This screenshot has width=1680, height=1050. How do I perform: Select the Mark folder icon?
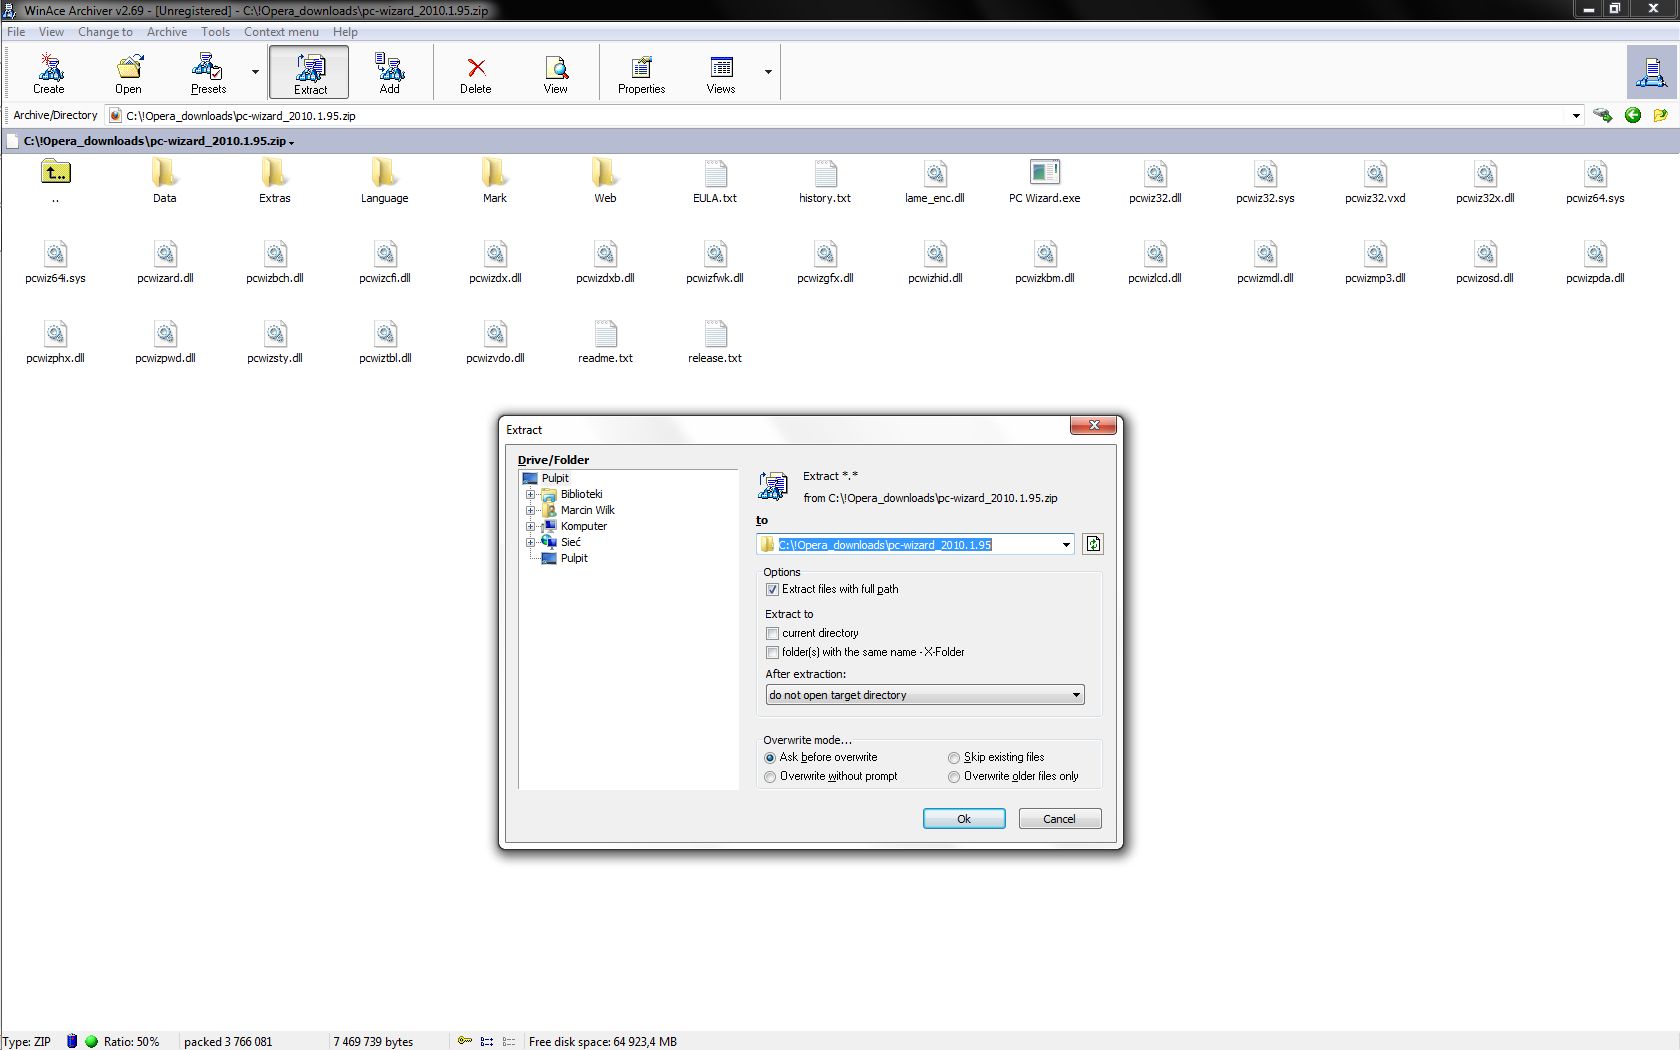coord(495,173)
